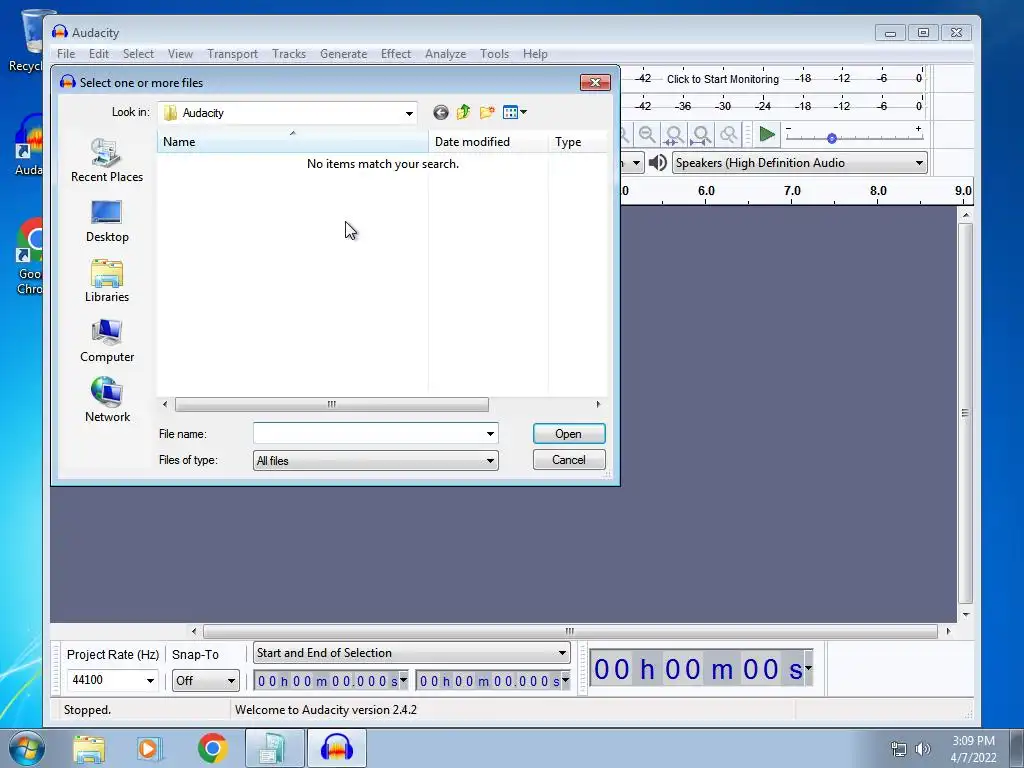The width and height of the screenshot is (1024, 768).
Task: Open View Menu icon in file dialog
Action: pos(515,112)
